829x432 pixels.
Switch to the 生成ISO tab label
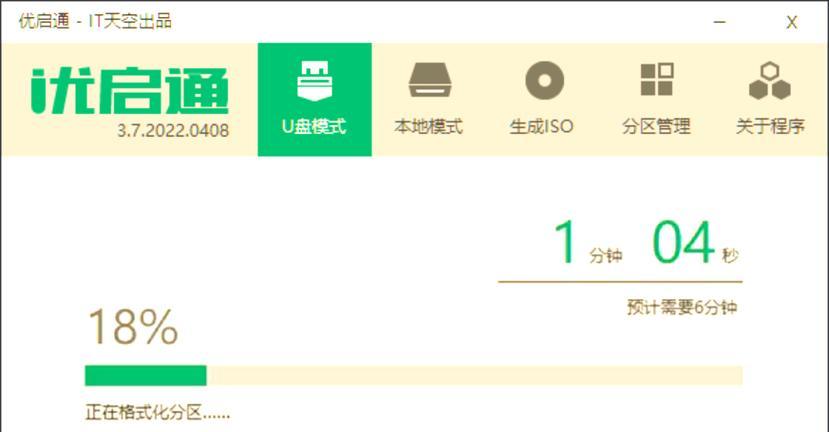click(541, 126)
